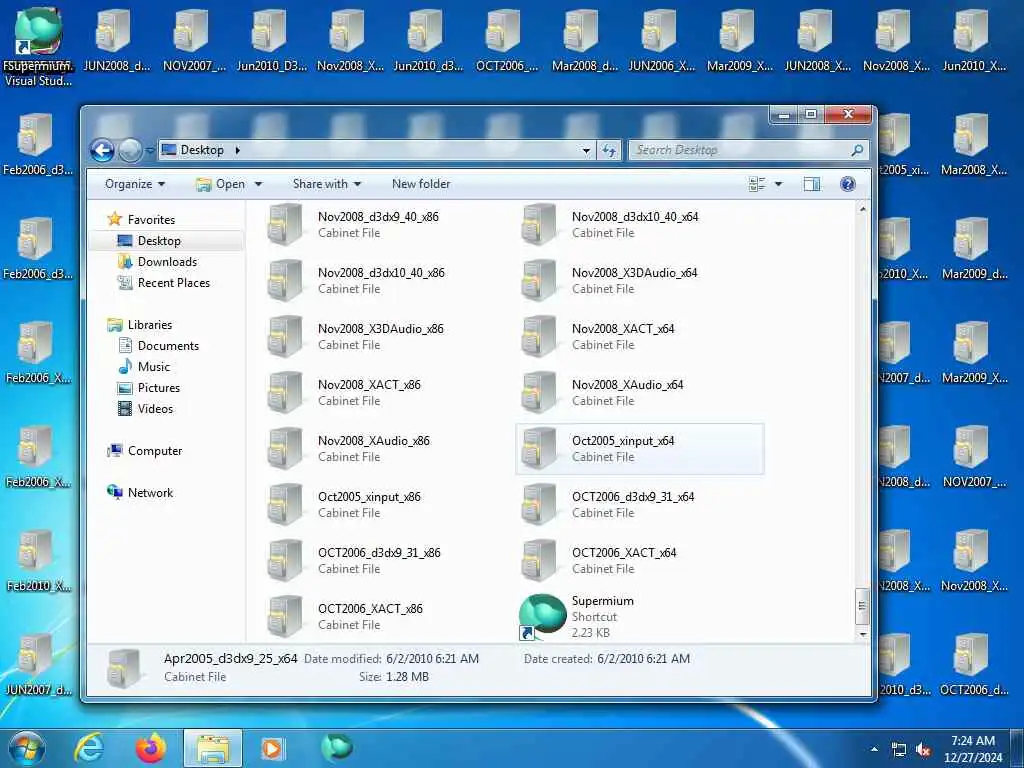Open Windows Media Player from taskbar
The width and height of the screenshot is (1024, 768).
pyautogui.click(x=272, y=748)
